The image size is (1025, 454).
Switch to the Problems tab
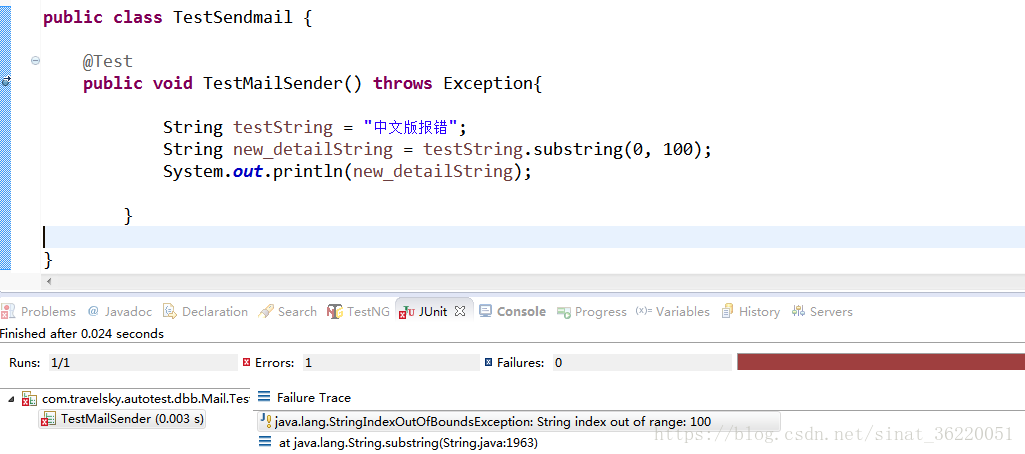click(39, 312)
